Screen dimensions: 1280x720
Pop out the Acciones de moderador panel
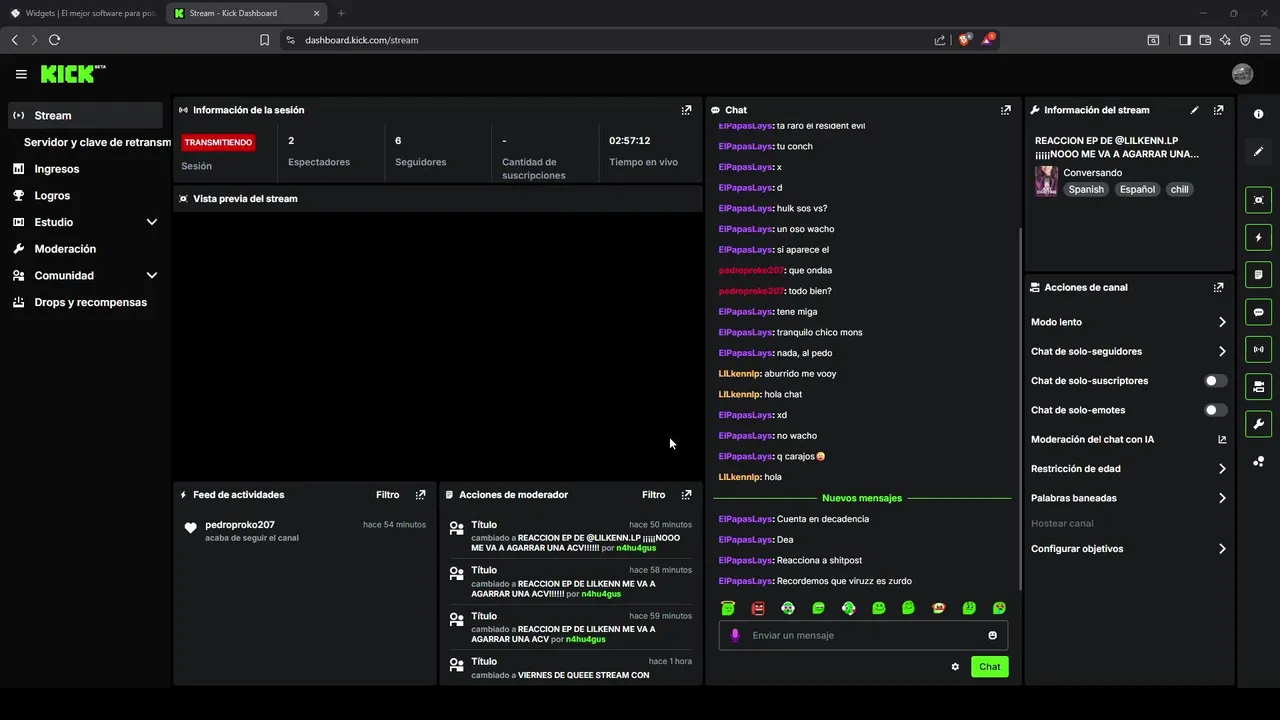[x=686, y=495]
